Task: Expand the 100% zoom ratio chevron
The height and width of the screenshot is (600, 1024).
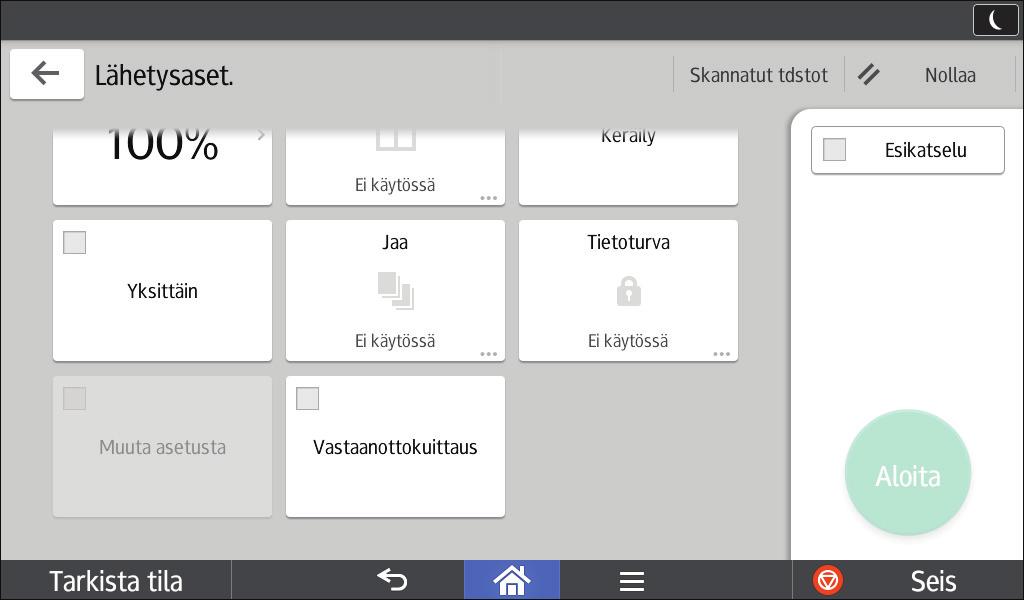Action: click(x=261, y=135)
